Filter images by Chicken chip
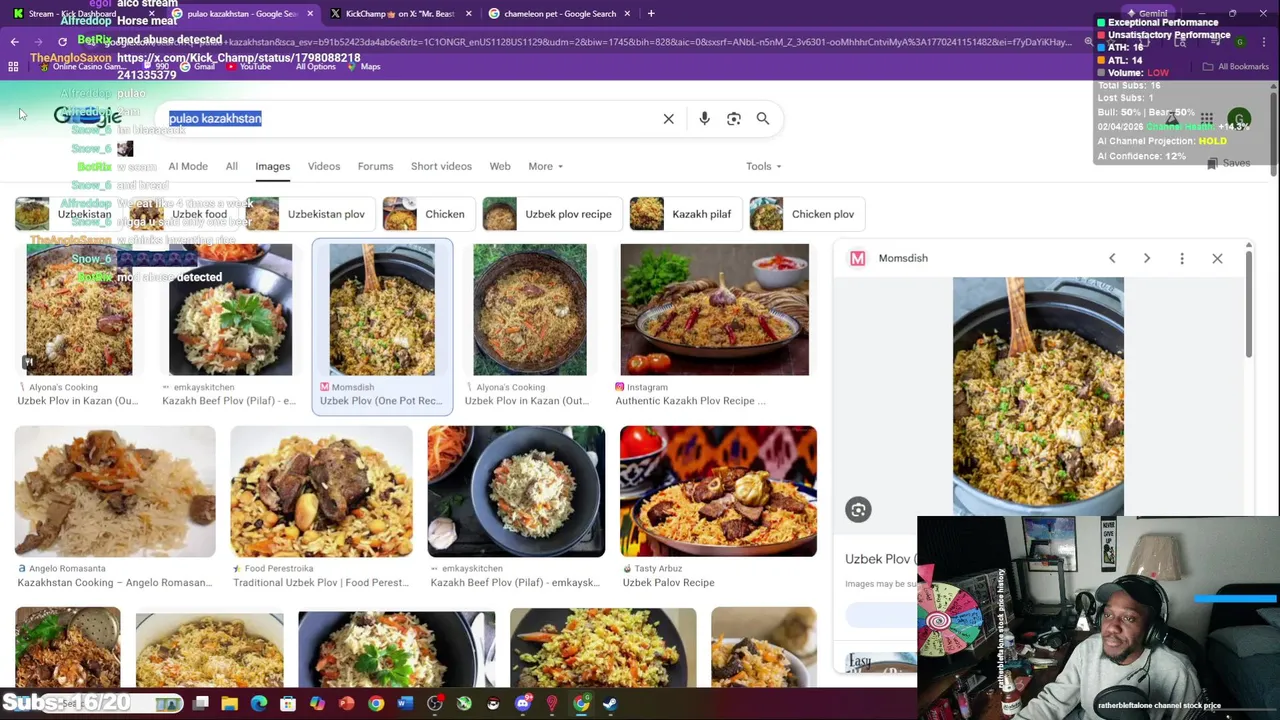Screen dimensions: 1280x720 pos(427,214)
